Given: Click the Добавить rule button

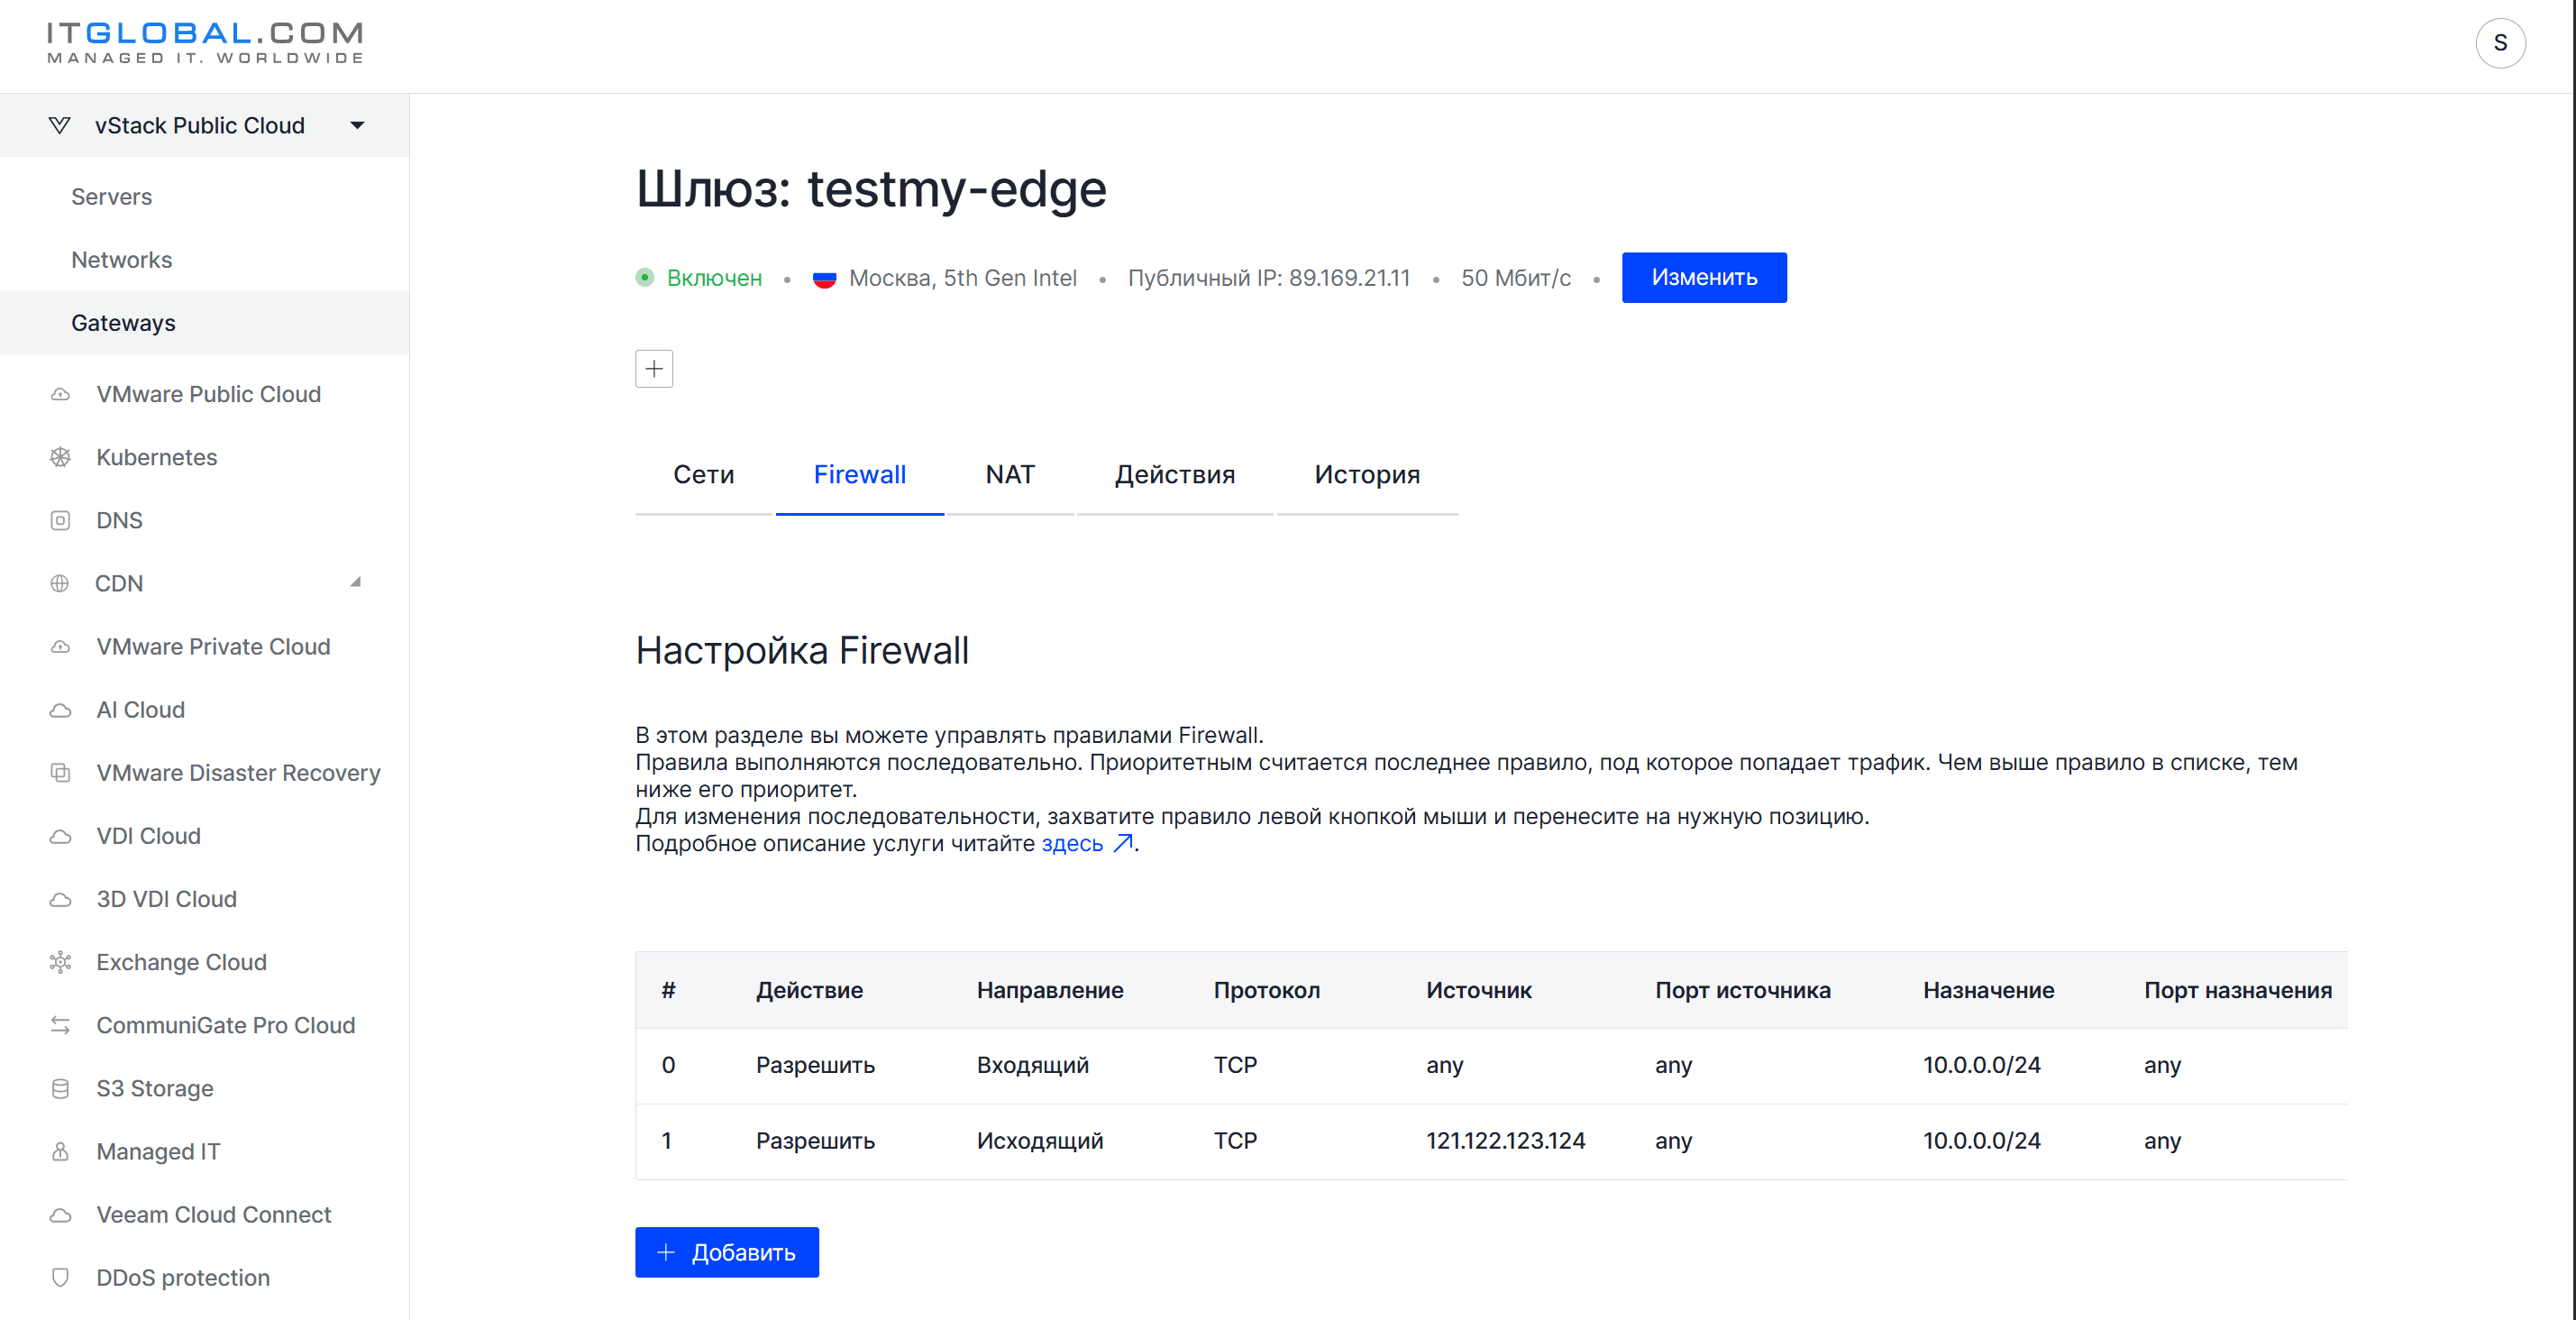Looking at the screenshot, I should click(727, 1253).
